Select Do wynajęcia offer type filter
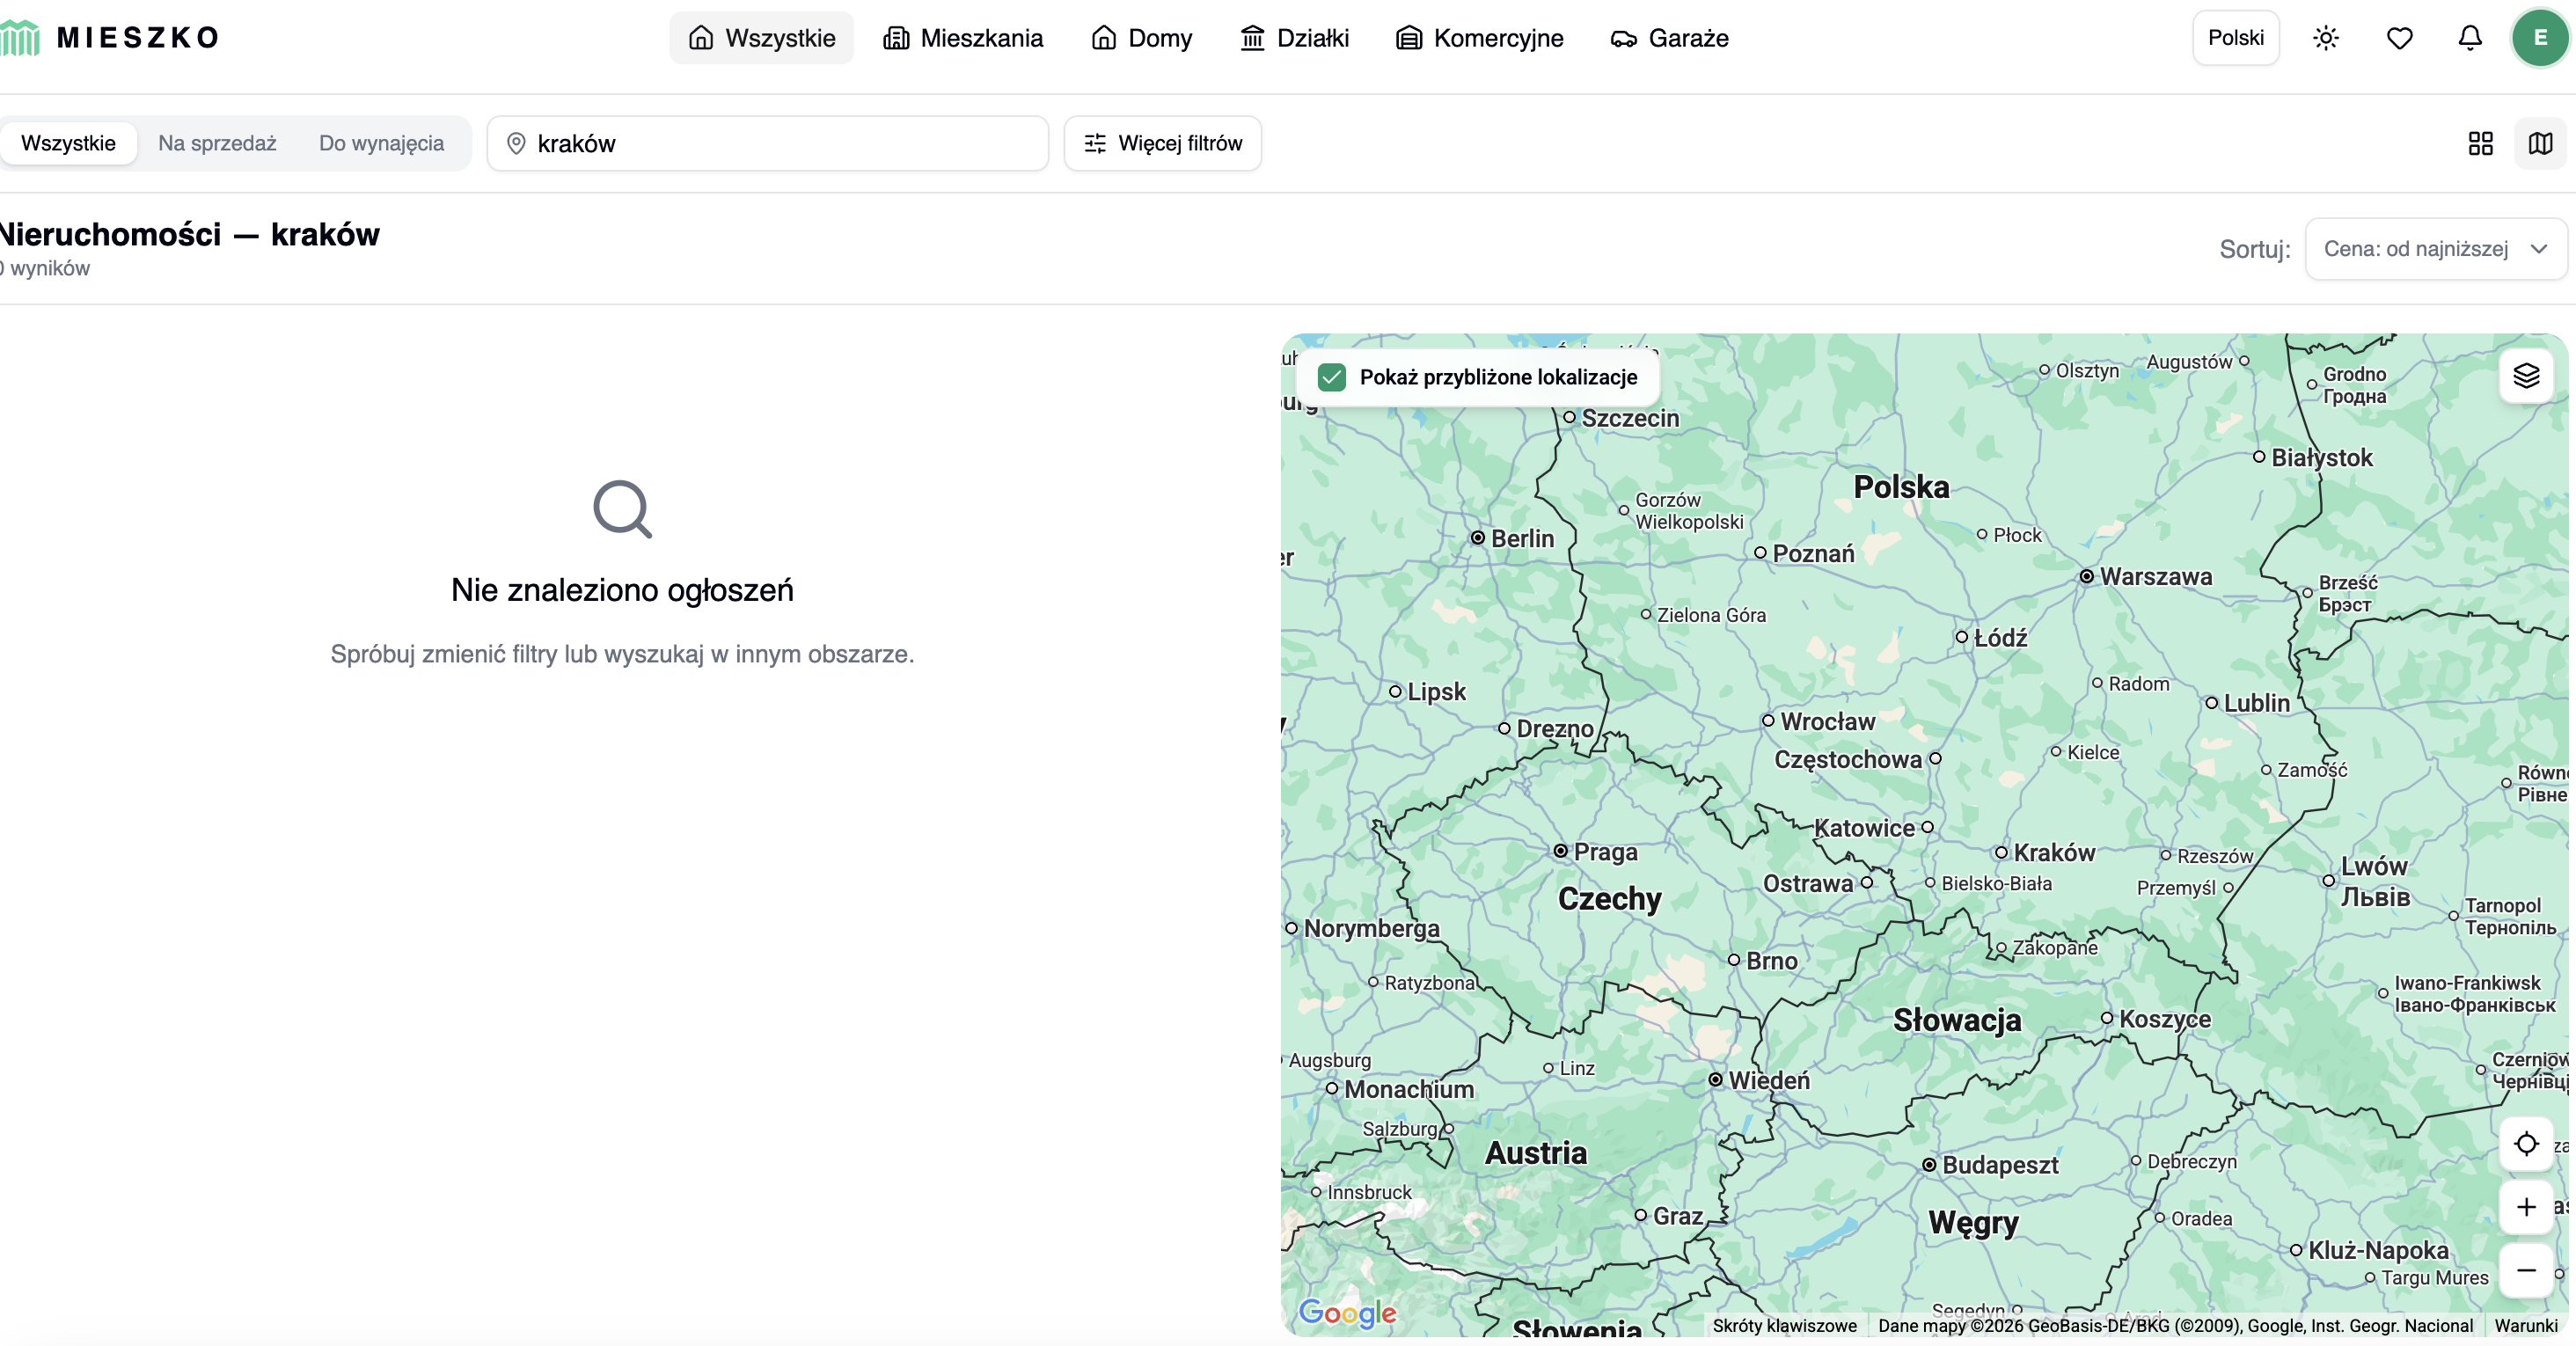Screen dimensions: 2576x1346 [381, 143]
